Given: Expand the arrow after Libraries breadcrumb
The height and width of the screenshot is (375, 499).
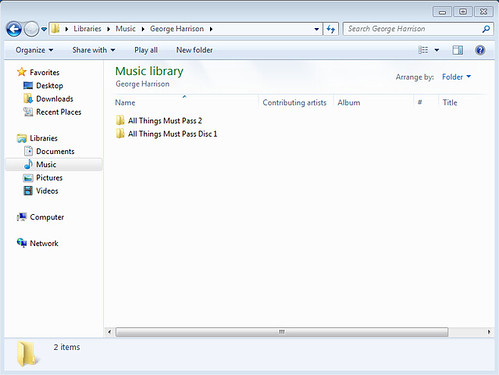Looking at the screenshot, I should [x=108, y=29].
